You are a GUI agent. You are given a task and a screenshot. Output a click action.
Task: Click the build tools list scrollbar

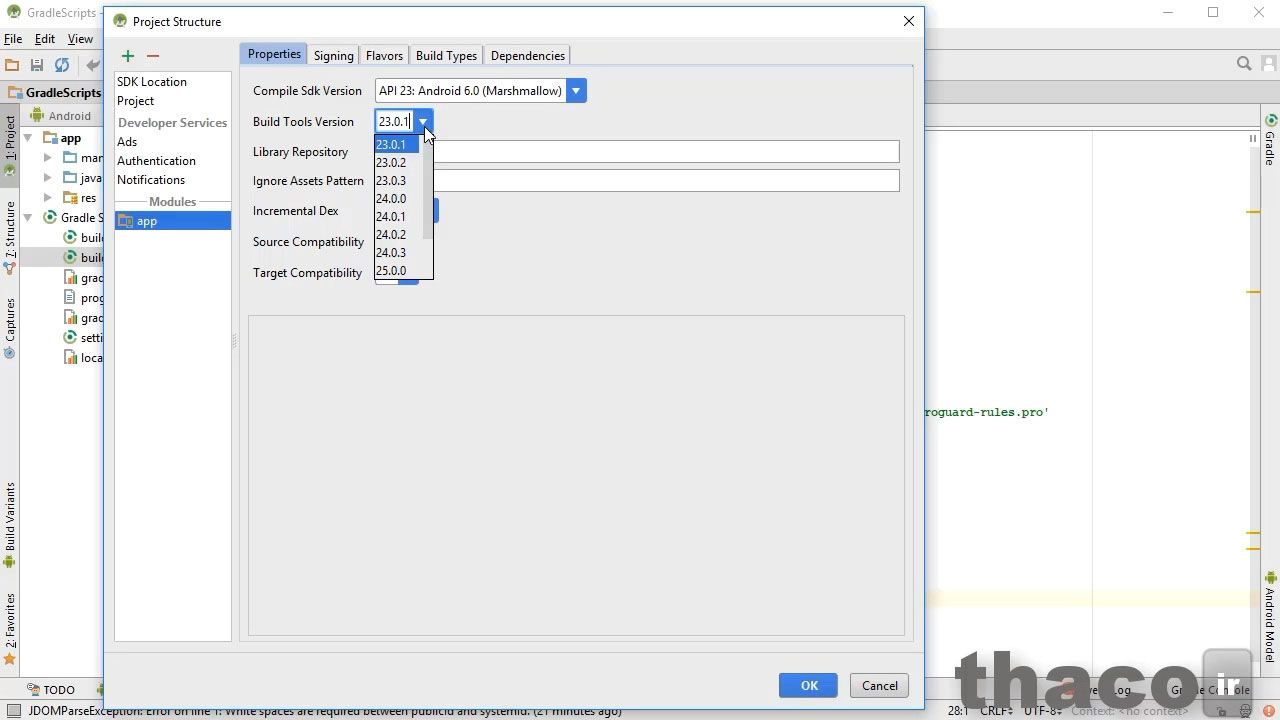tap(426, 190)
